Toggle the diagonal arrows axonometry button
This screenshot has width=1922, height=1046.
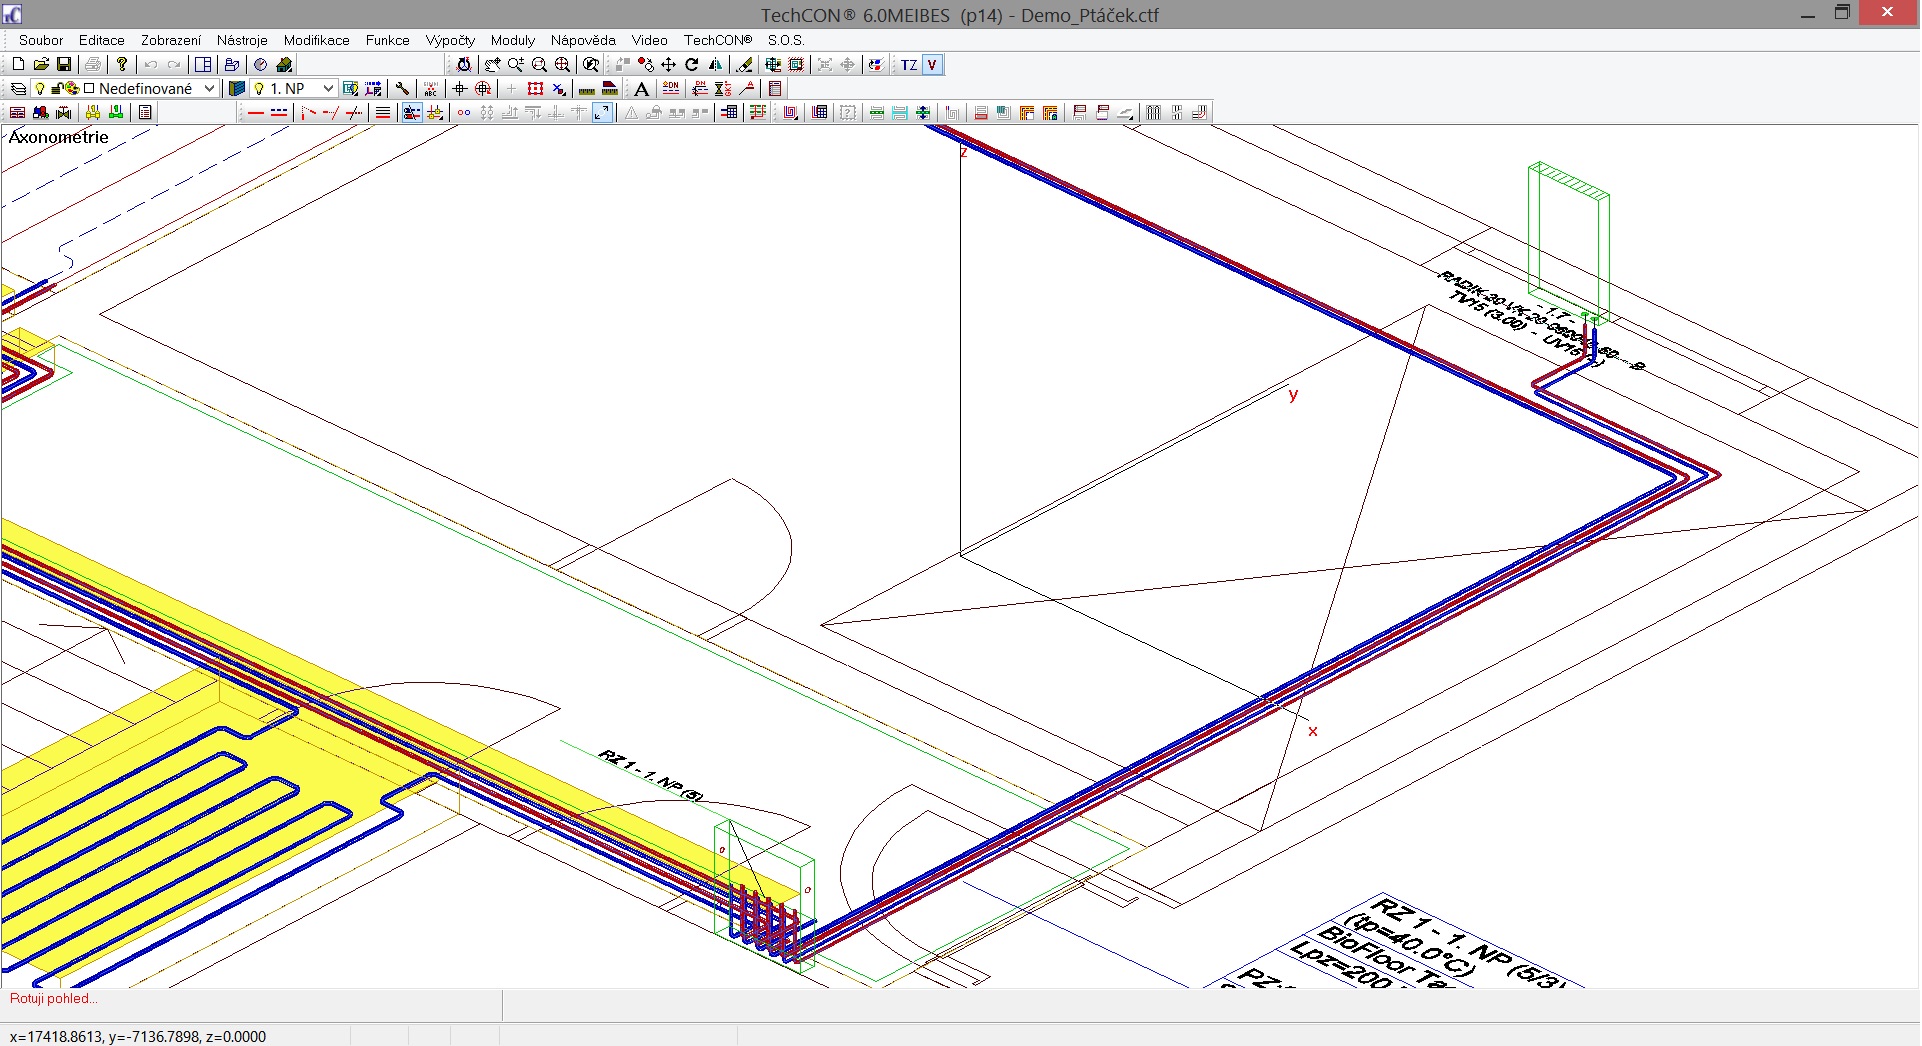pos(602,113)
